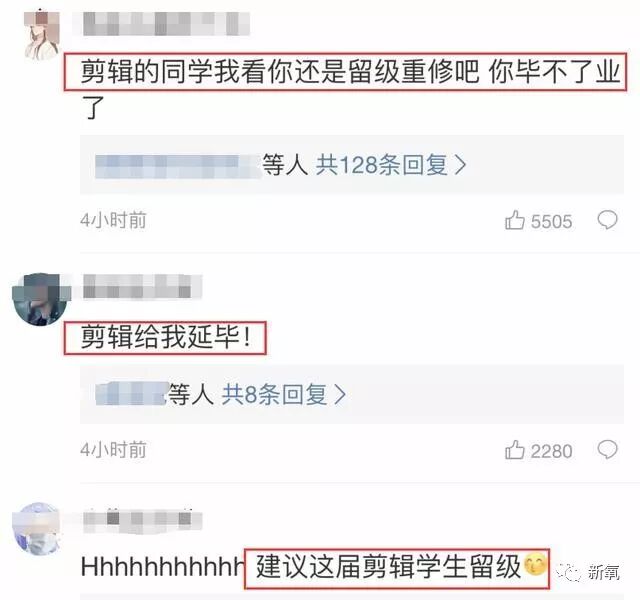
Task: Click blurred replier name before 128 replies
Action: coord(178,167)
